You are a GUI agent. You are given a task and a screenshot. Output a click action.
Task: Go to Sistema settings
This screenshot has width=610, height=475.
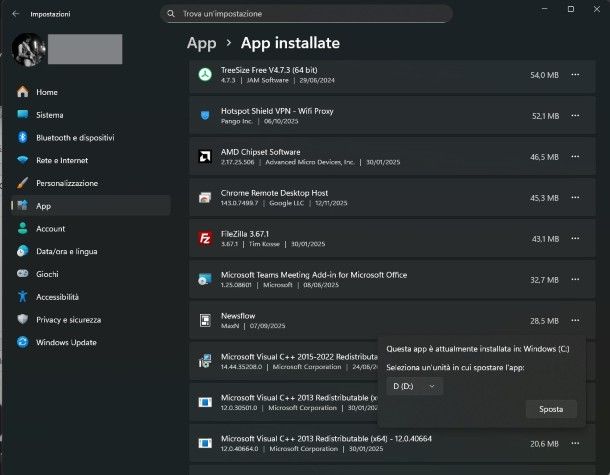click(x=91, y=115)
